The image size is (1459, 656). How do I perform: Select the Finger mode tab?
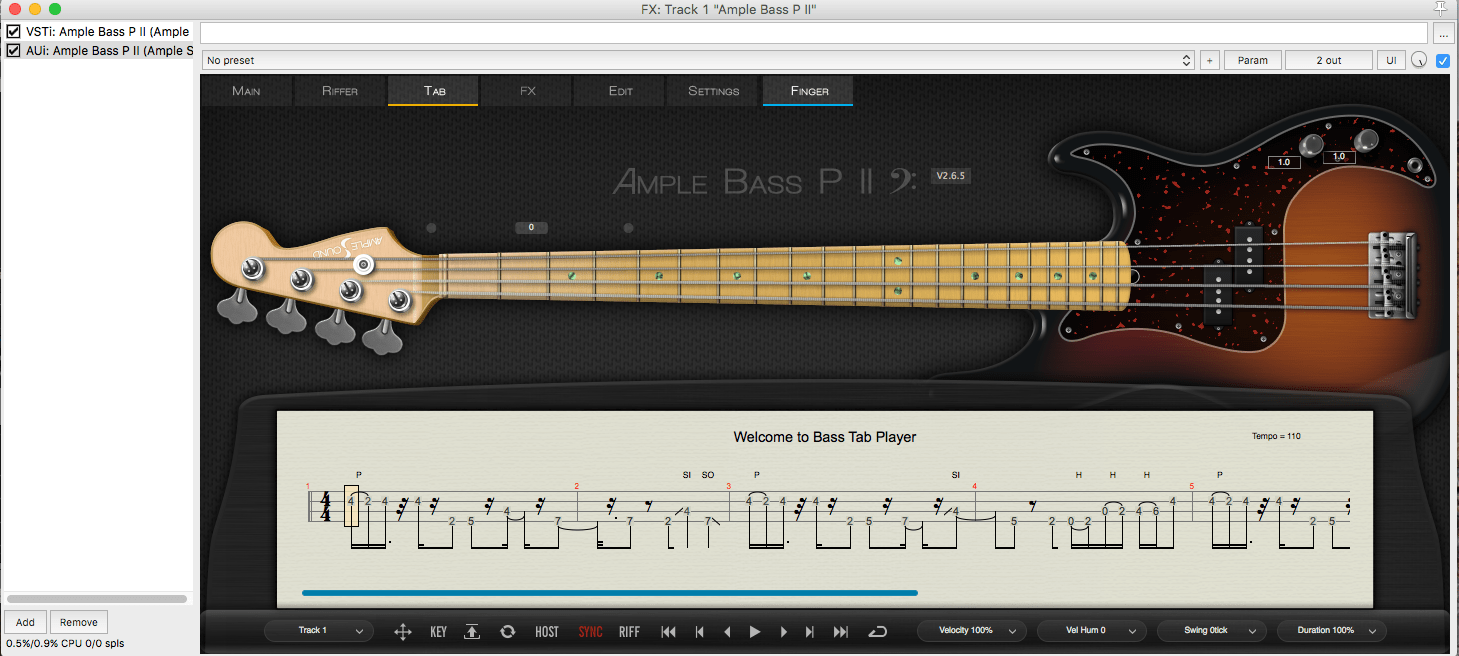tap(809, 91)
